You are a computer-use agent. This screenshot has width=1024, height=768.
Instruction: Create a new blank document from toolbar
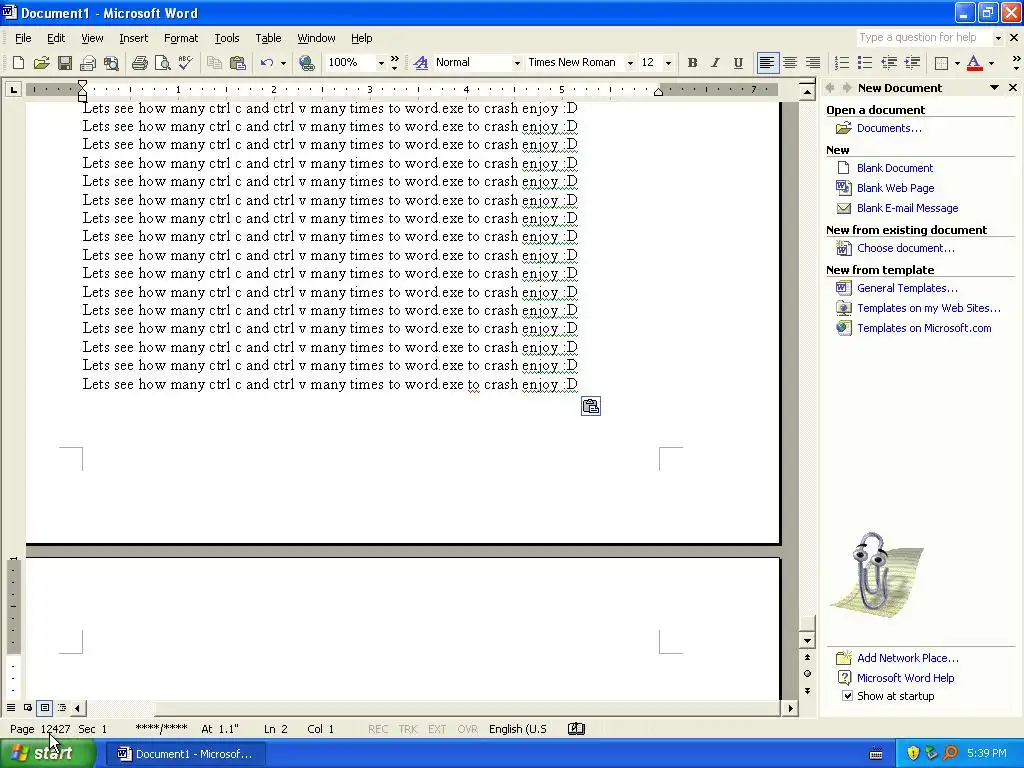pos(18,63)
